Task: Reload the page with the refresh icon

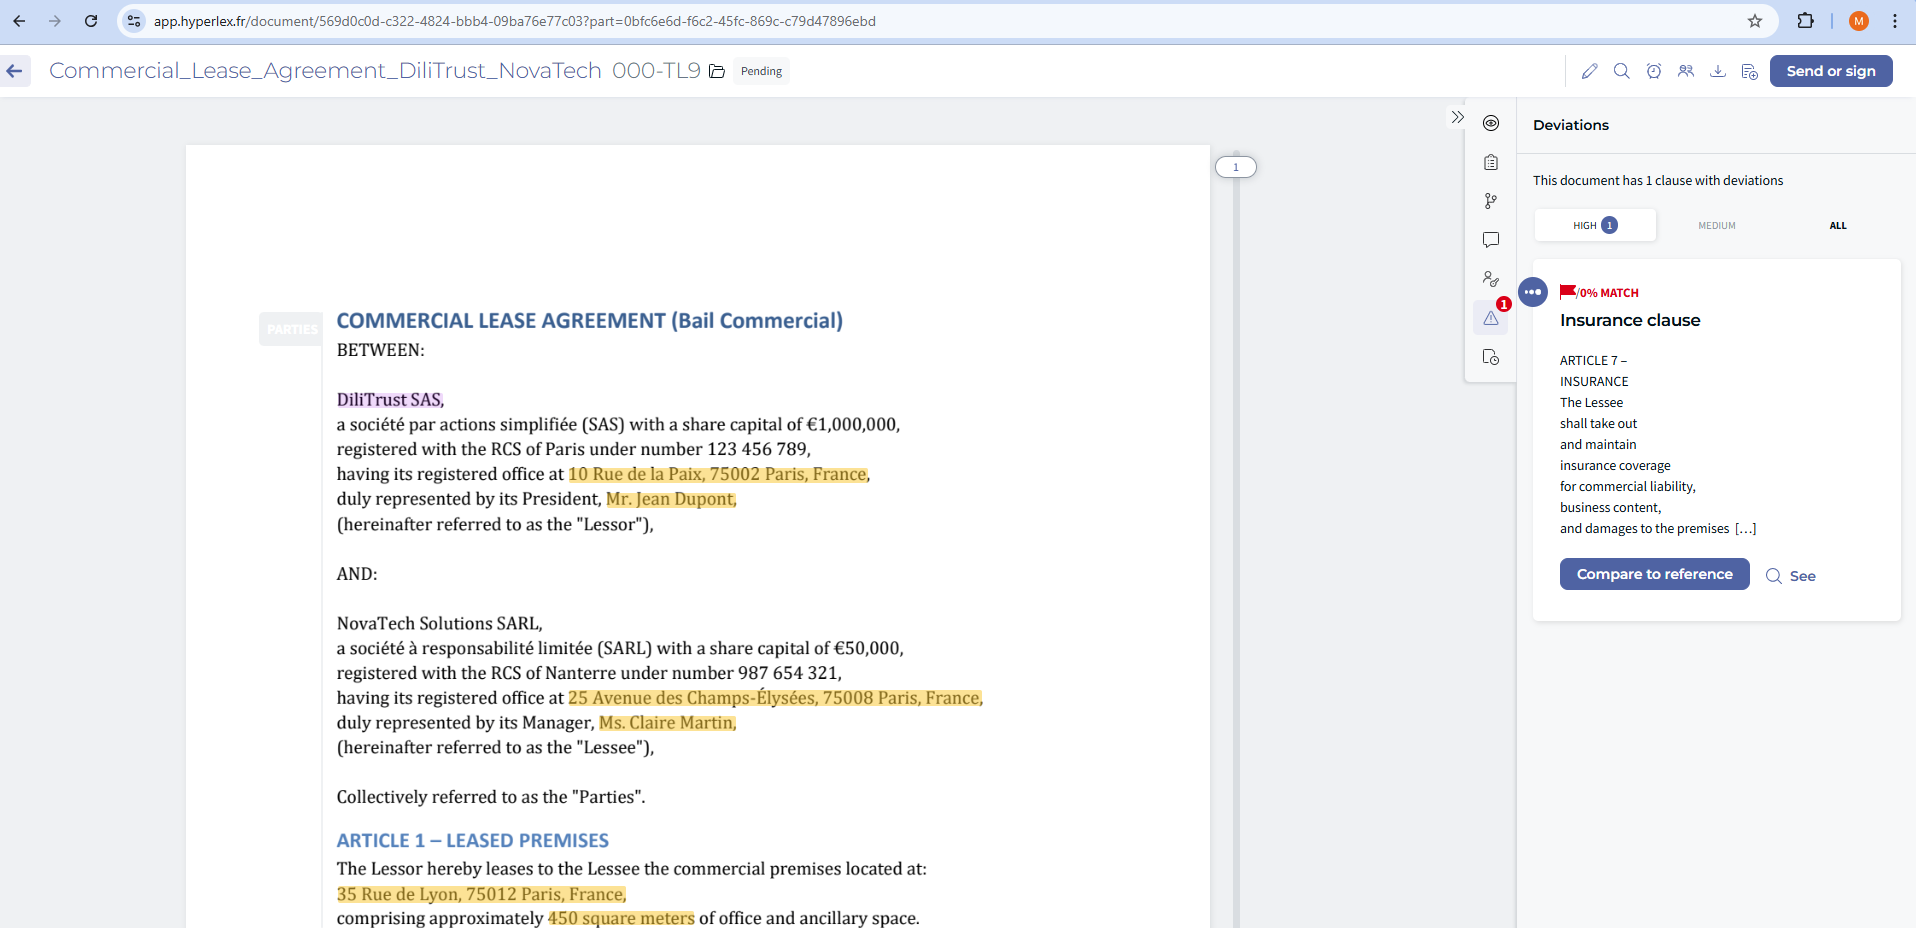Action: tap(91, 21)
